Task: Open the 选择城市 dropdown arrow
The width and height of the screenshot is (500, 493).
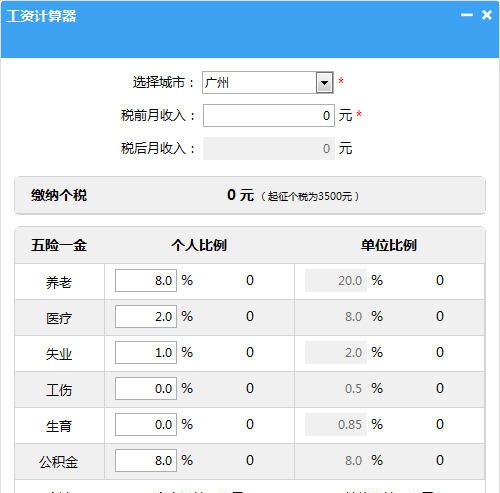Action: pyautogui.click(x=324, y=83)
